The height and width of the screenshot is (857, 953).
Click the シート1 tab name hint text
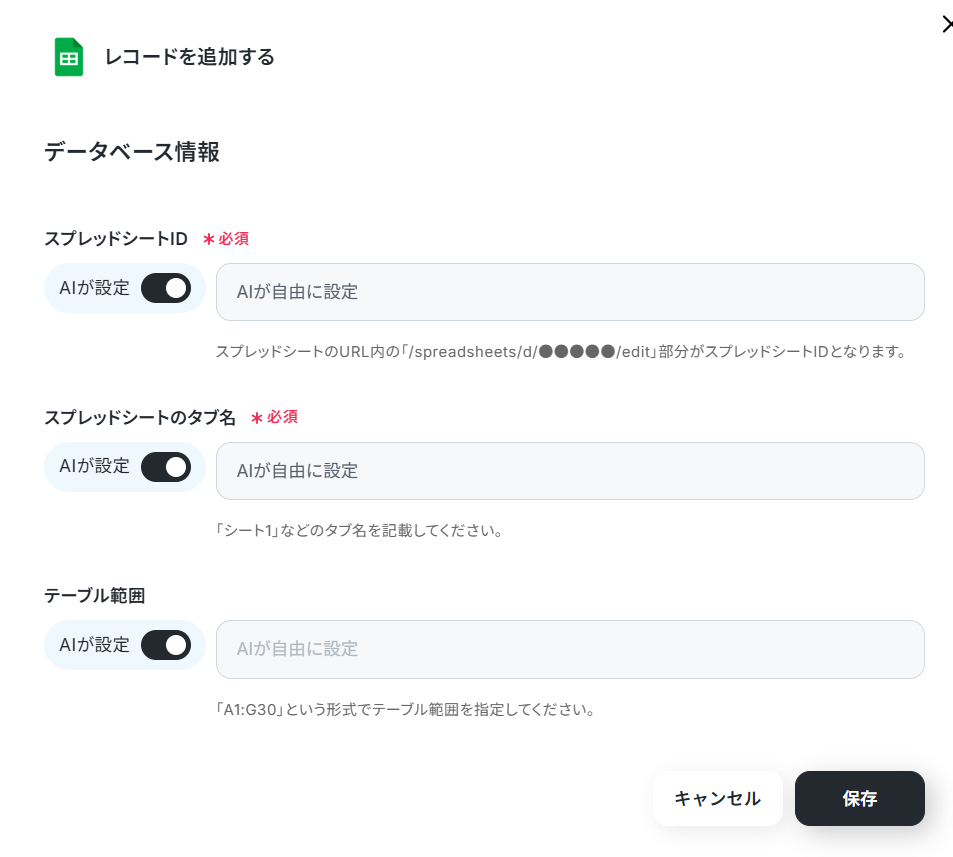(359, 530)
